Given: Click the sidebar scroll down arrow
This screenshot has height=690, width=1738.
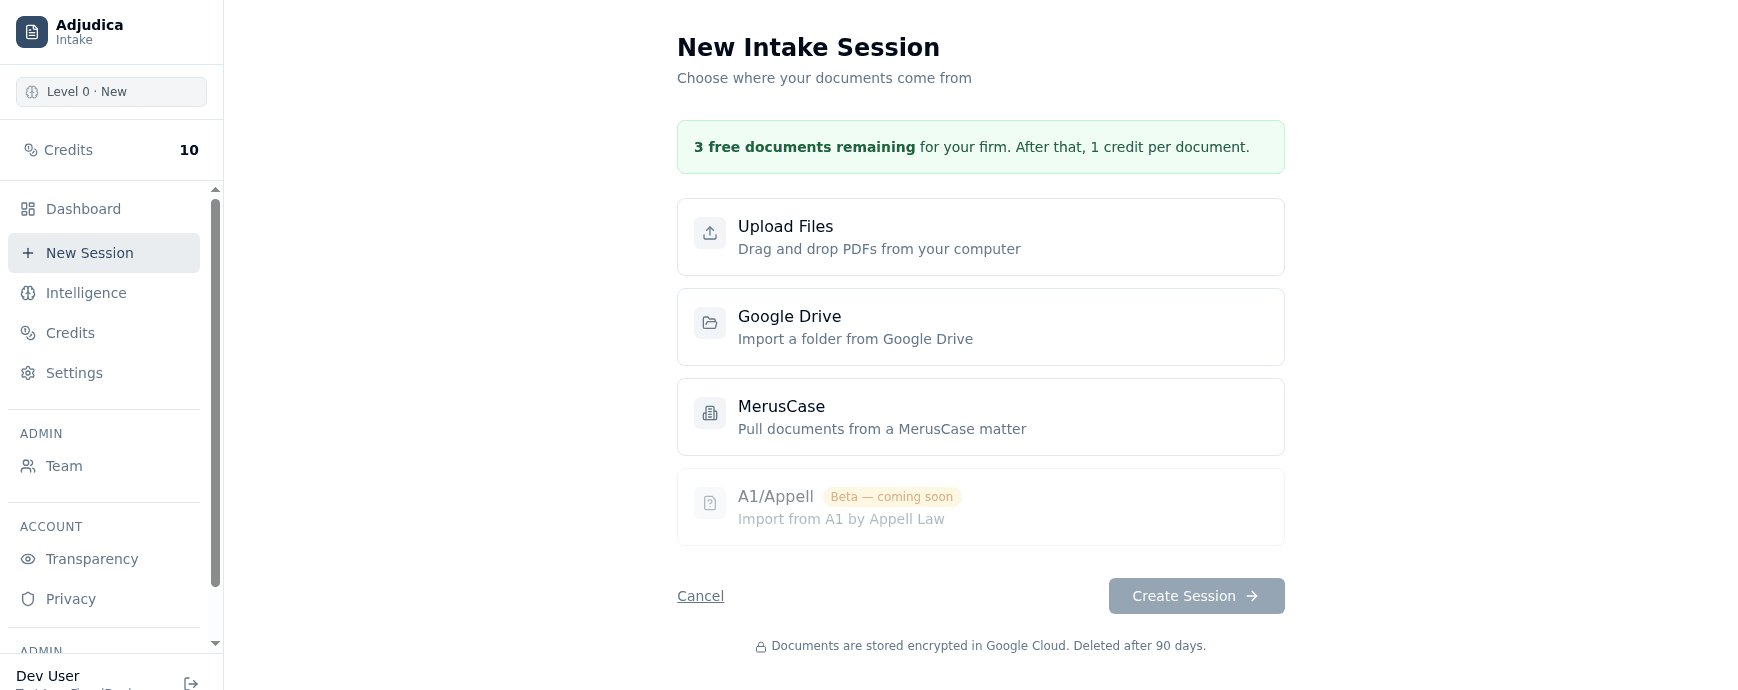Looking at the screenshot, I should click(x=215, y=644).
